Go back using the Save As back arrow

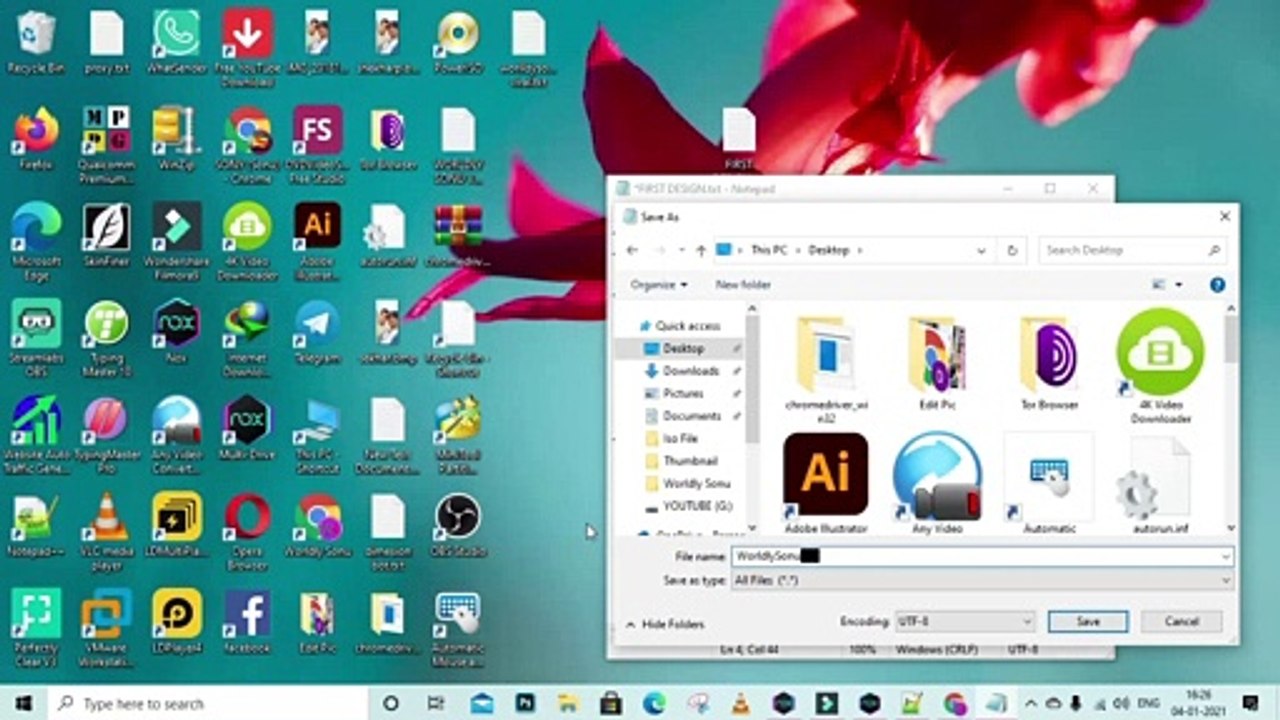(x=632, y=250)
